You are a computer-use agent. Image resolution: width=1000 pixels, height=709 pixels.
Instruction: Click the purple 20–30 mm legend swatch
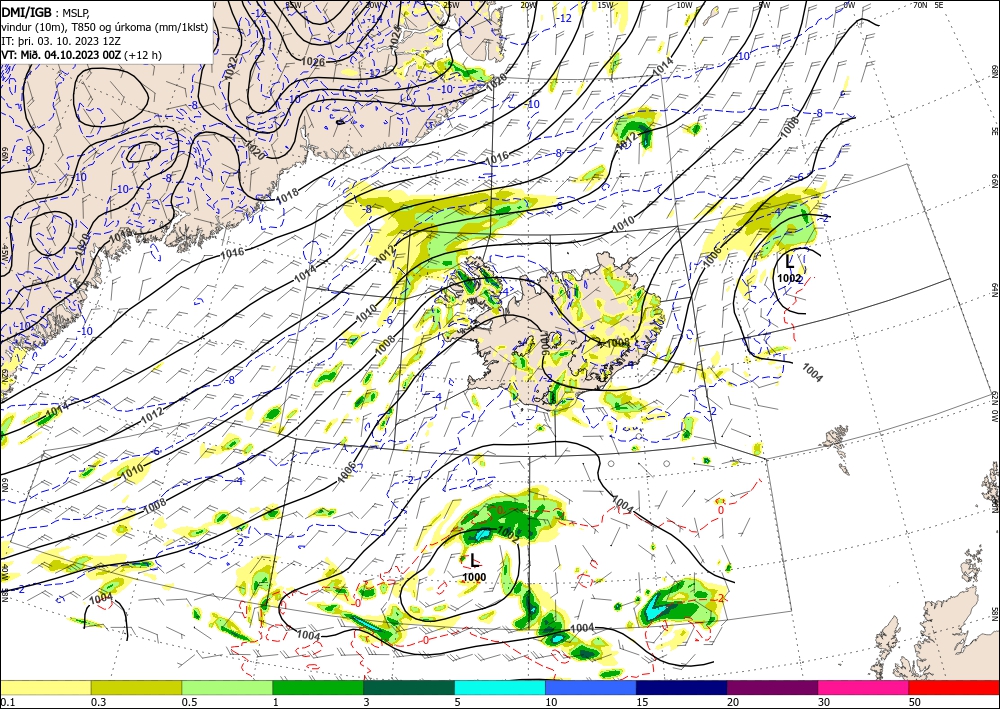(x=772, y=687)
